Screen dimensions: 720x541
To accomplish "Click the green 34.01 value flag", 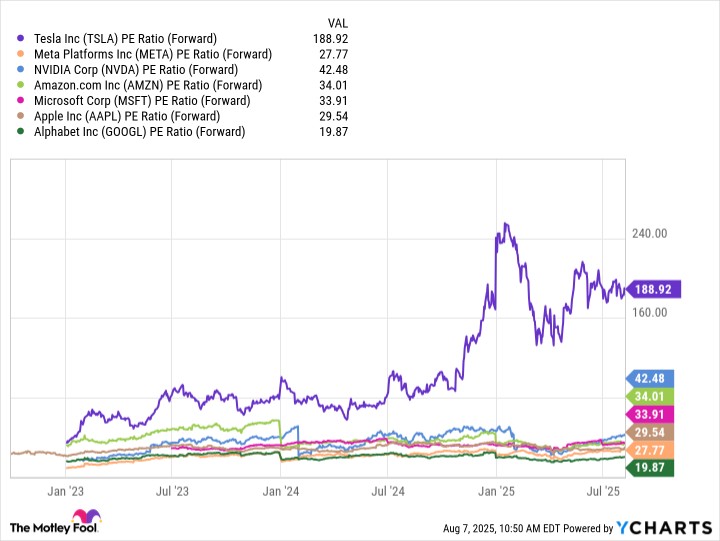I will point(650,396).
